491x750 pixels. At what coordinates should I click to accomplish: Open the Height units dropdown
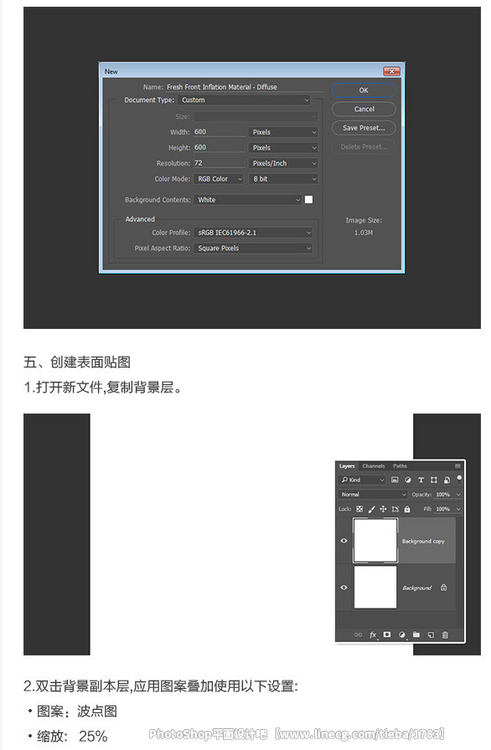[x=283, y=147]
